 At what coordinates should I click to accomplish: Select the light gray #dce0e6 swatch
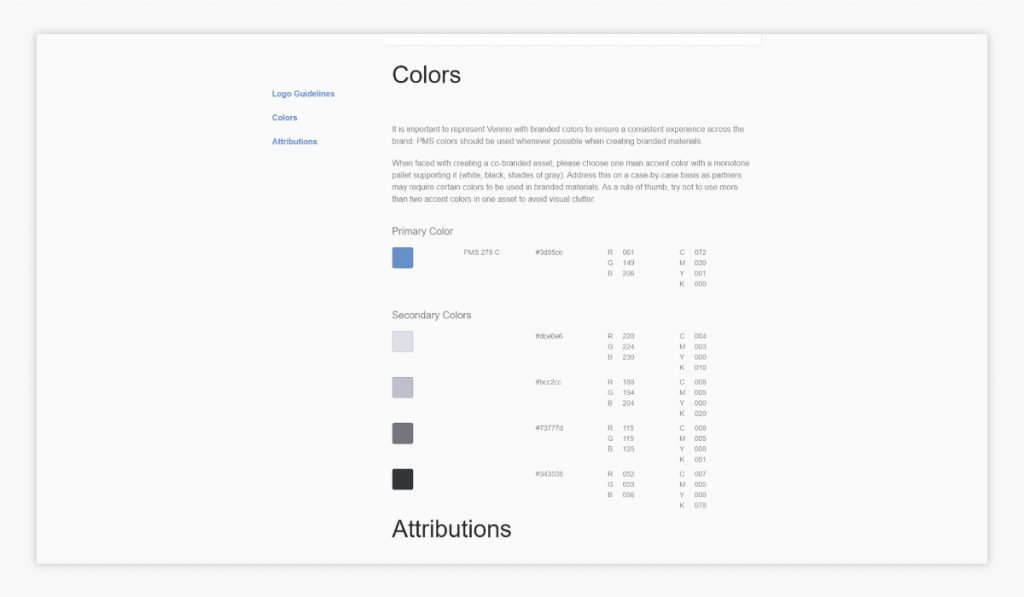point(402,341)
